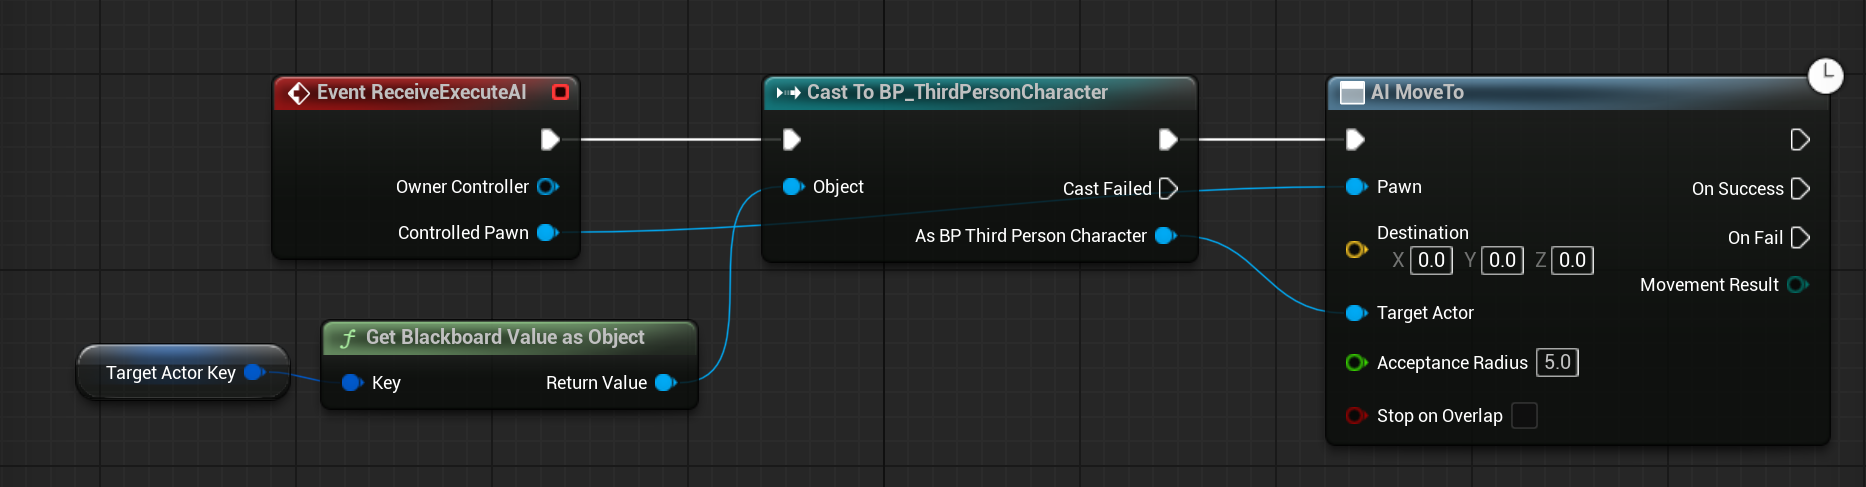The width and height of the screenshot is (1866, 487).
Task: Click the Pawn input pin
Action: click(x=1356, y=187)
